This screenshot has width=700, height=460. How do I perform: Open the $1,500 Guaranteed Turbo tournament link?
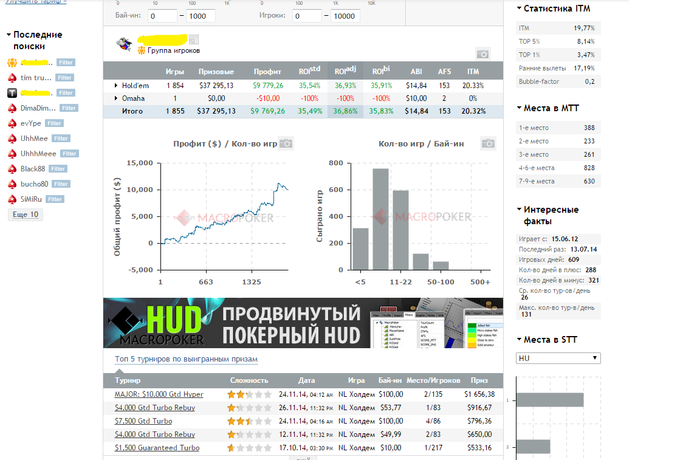pyautogui.click(x=157, y=448)
